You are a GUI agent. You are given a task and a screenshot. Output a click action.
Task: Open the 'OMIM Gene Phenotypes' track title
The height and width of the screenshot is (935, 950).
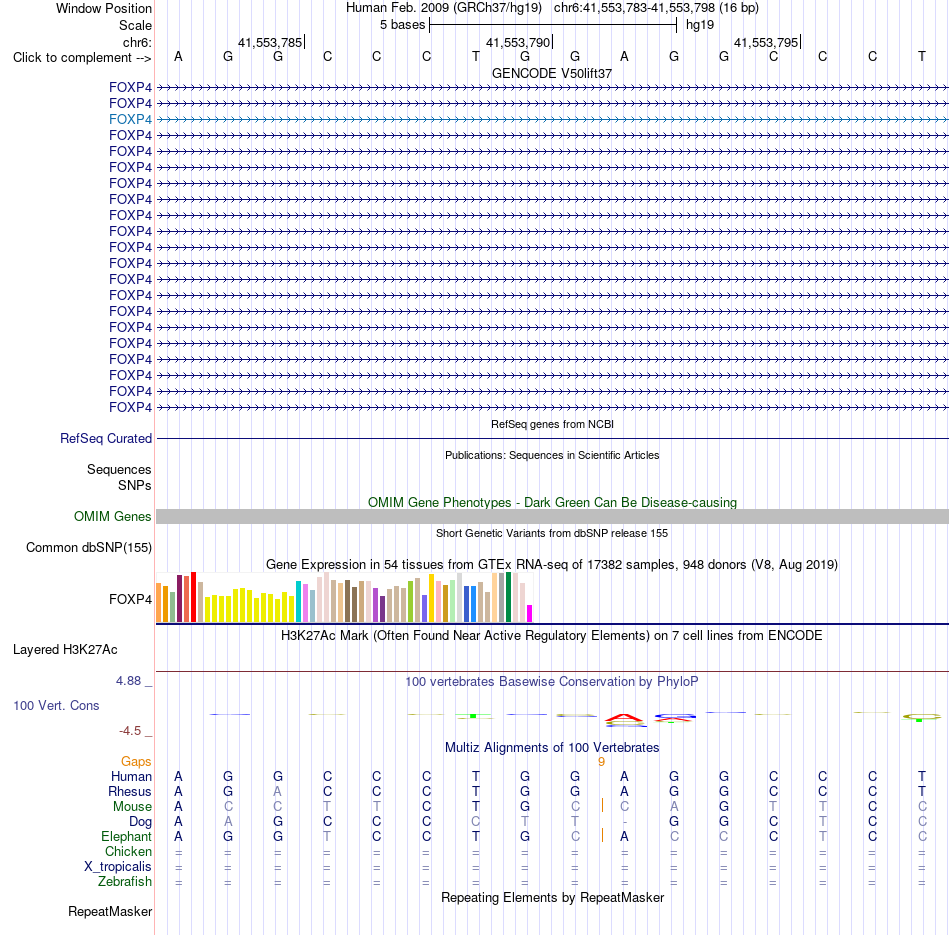(552, 502)
